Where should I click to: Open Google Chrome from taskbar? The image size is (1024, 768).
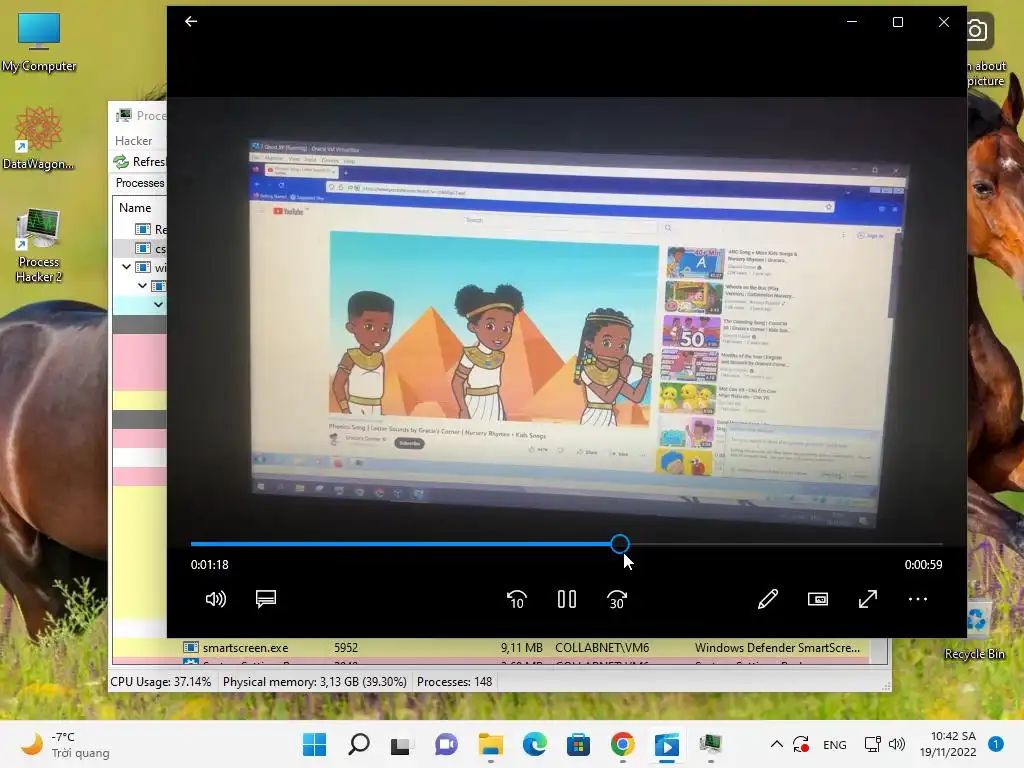[x=622, y=744]
